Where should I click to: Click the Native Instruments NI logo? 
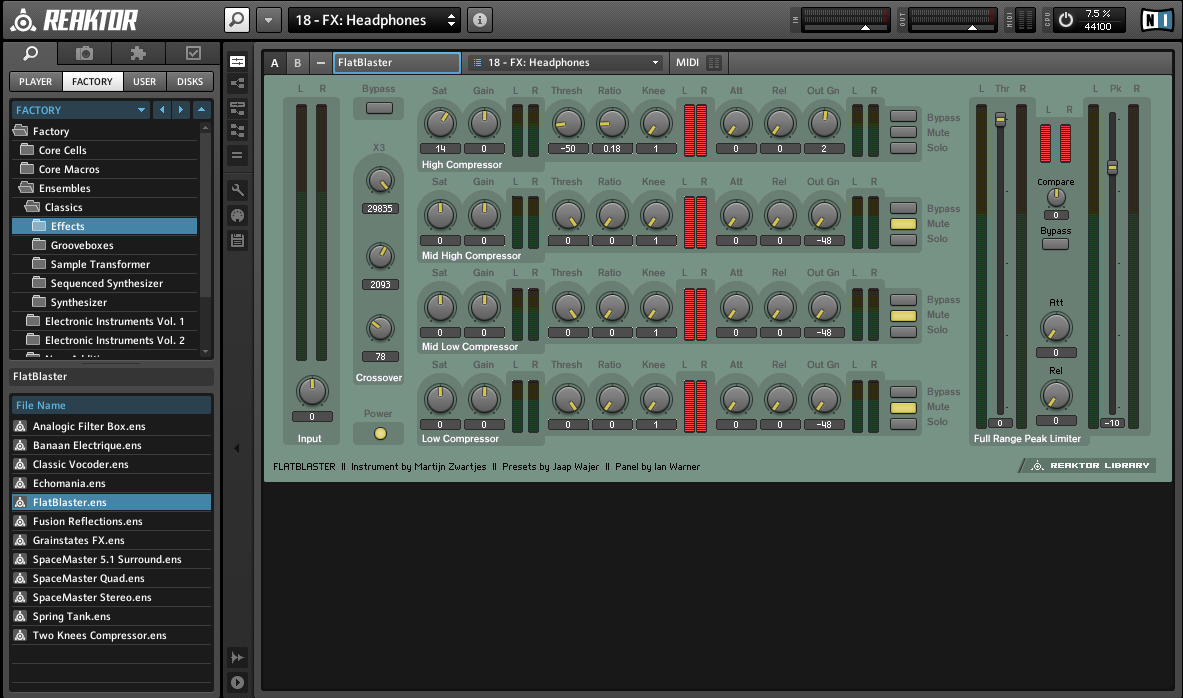(x=1157, y=20)
